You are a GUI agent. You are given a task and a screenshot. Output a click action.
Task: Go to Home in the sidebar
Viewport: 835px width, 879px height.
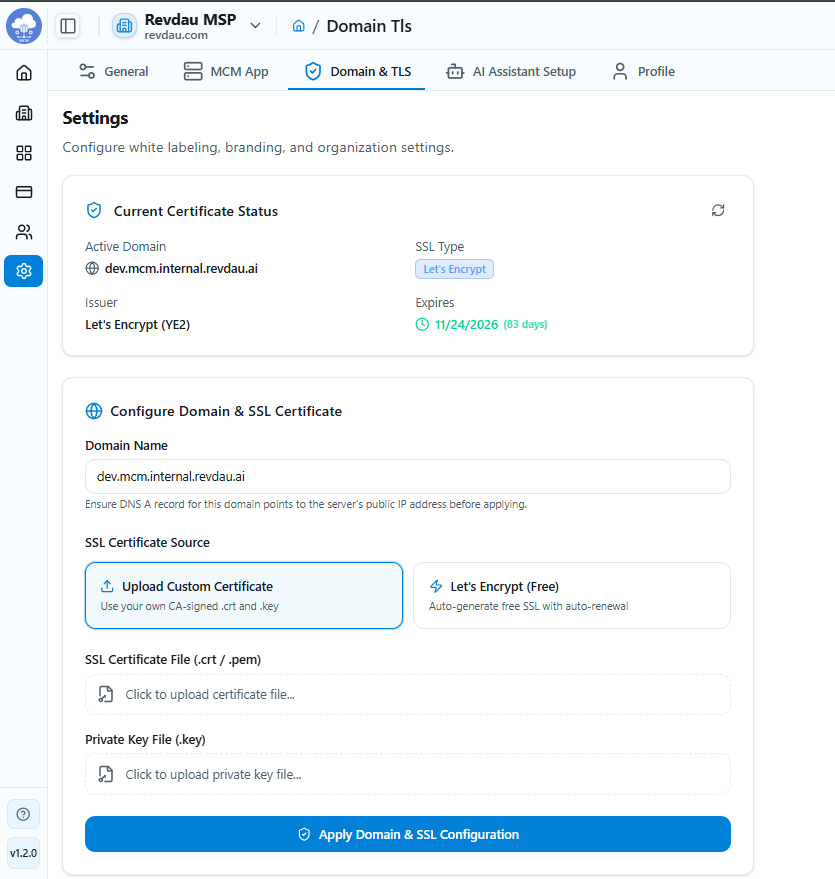[24, 73]
